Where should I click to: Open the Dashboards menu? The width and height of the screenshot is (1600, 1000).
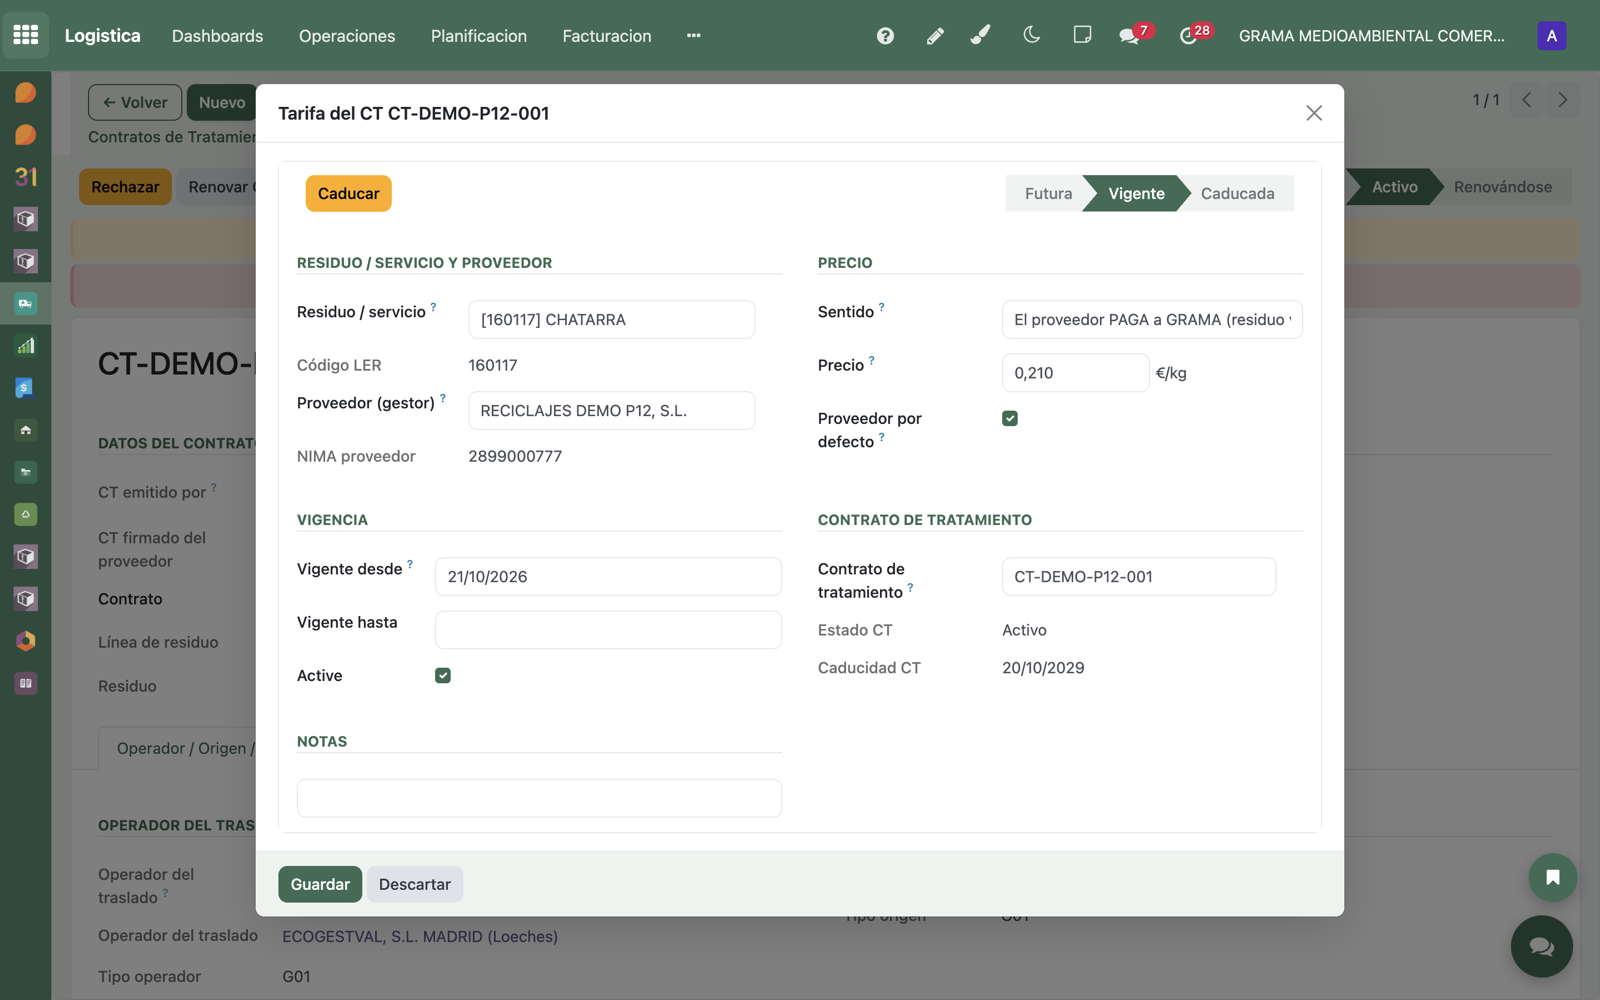pos(217,36)
